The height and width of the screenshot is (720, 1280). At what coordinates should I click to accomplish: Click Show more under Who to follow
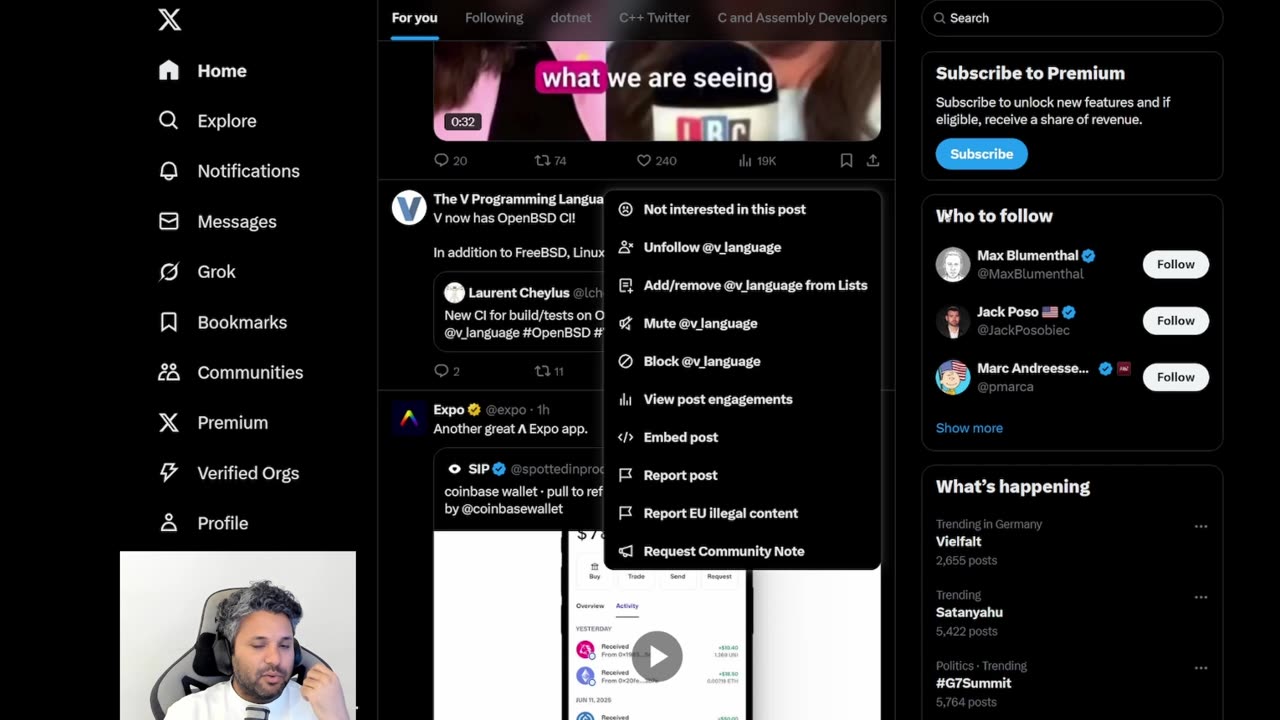(969, 428)
